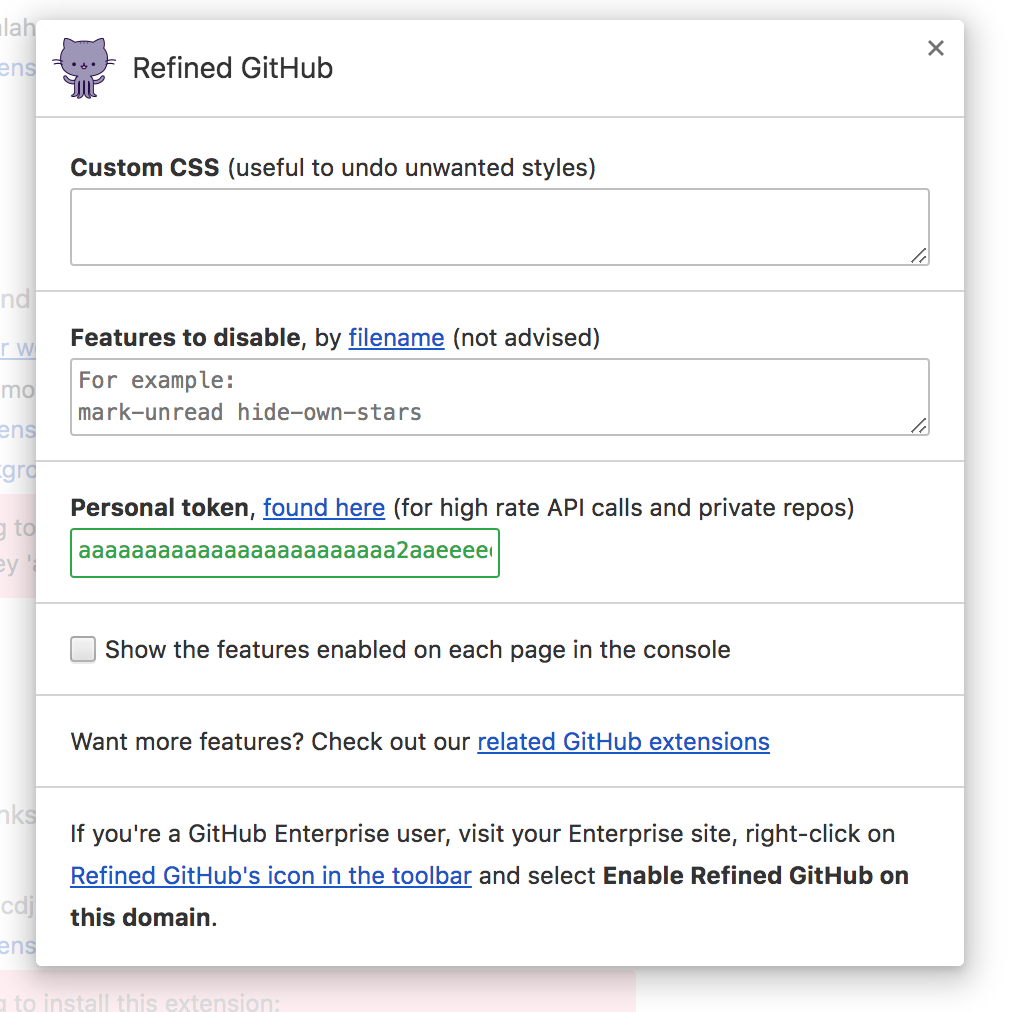Click inside the Personal token field
1022x1012 pixels.
(x=285, y=553)
